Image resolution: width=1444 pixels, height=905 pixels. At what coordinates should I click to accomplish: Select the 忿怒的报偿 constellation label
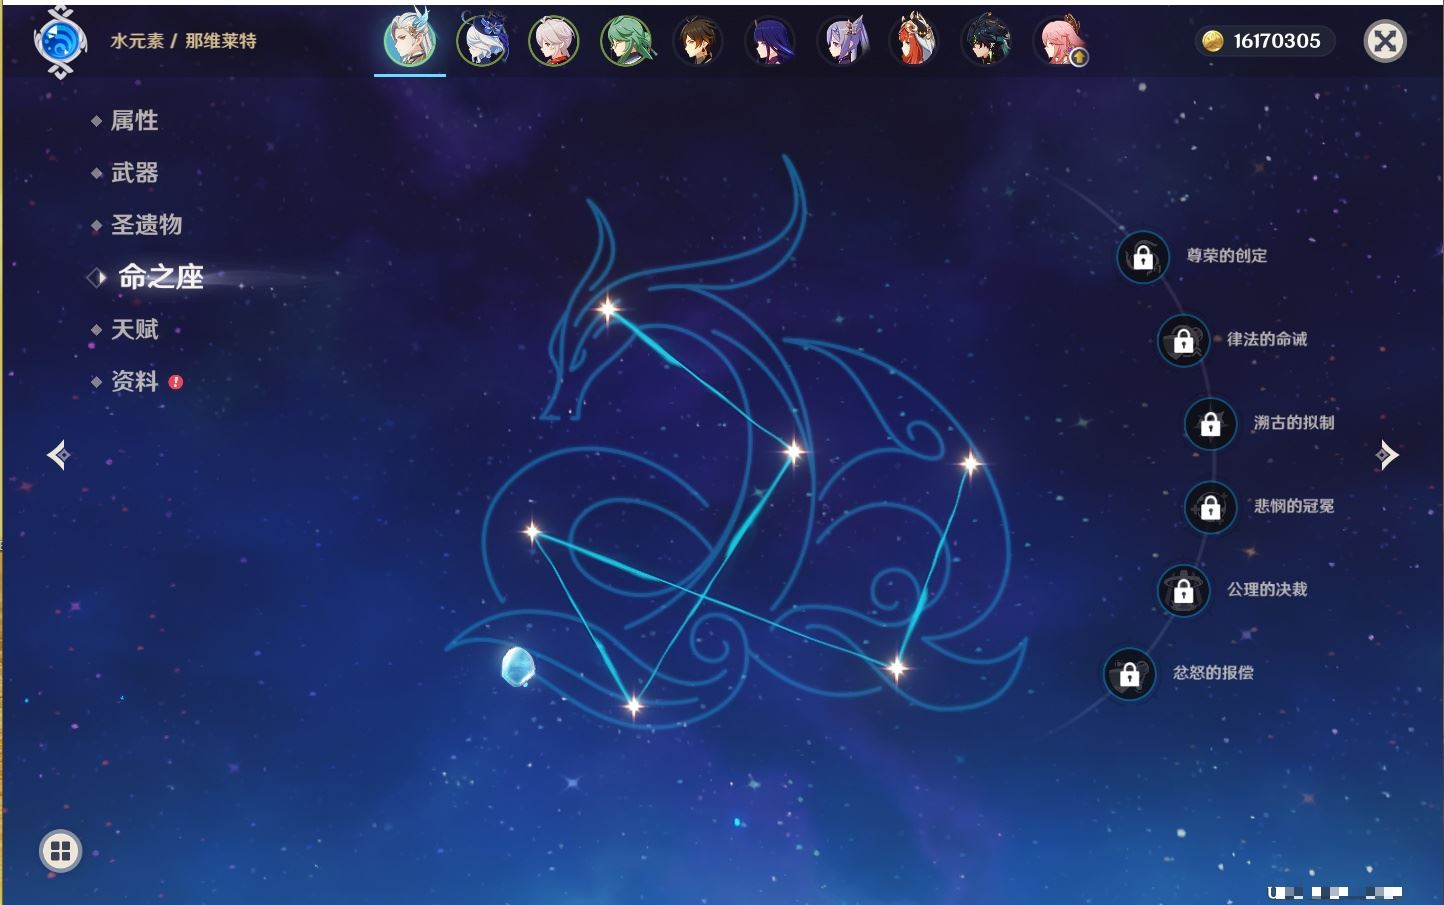point(1213,672)
